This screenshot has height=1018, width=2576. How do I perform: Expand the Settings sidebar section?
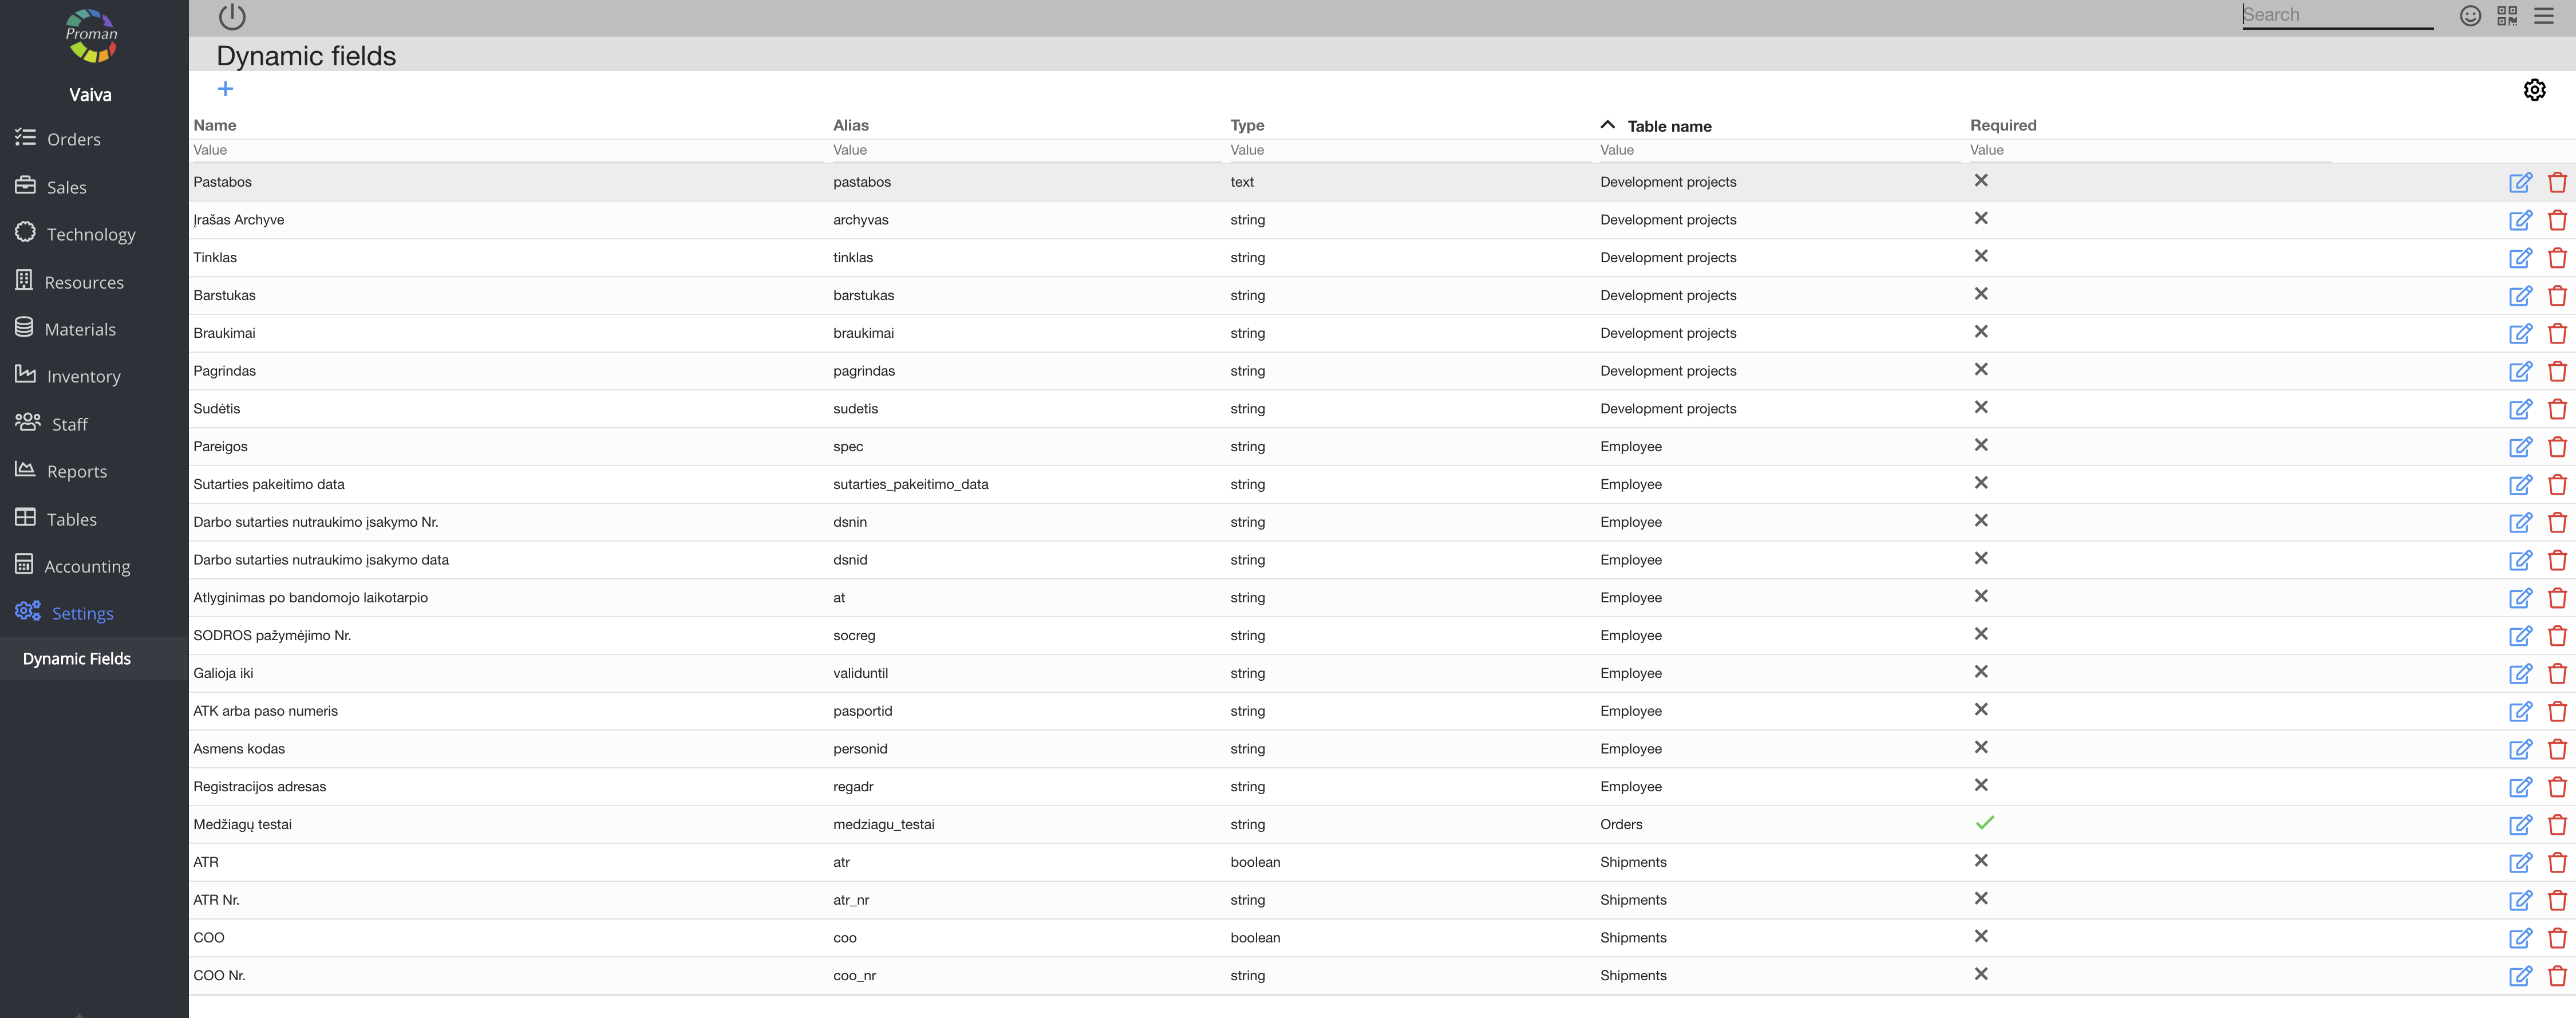82,613
